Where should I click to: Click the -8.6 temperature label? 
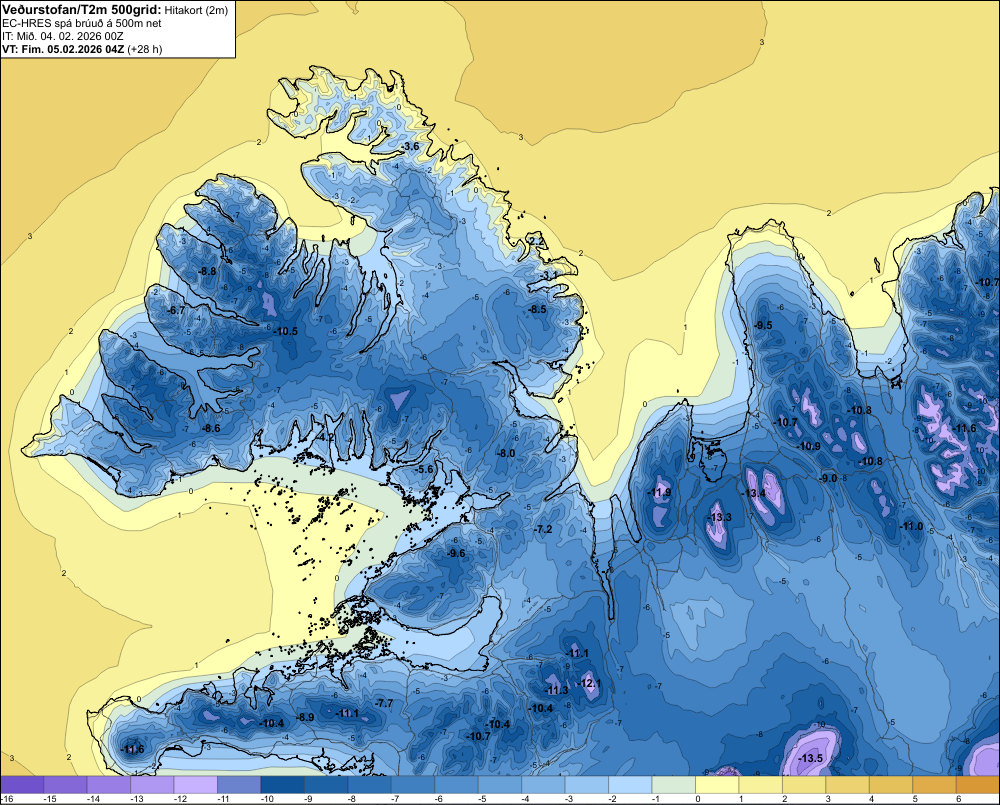coord(210,428)
